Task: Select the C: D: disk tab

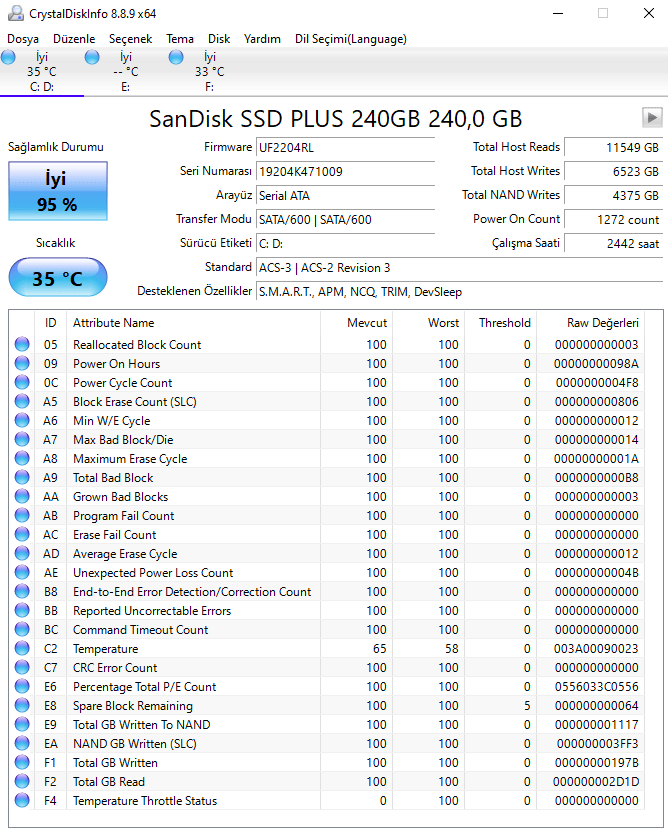Action: (x=42, y=72)
